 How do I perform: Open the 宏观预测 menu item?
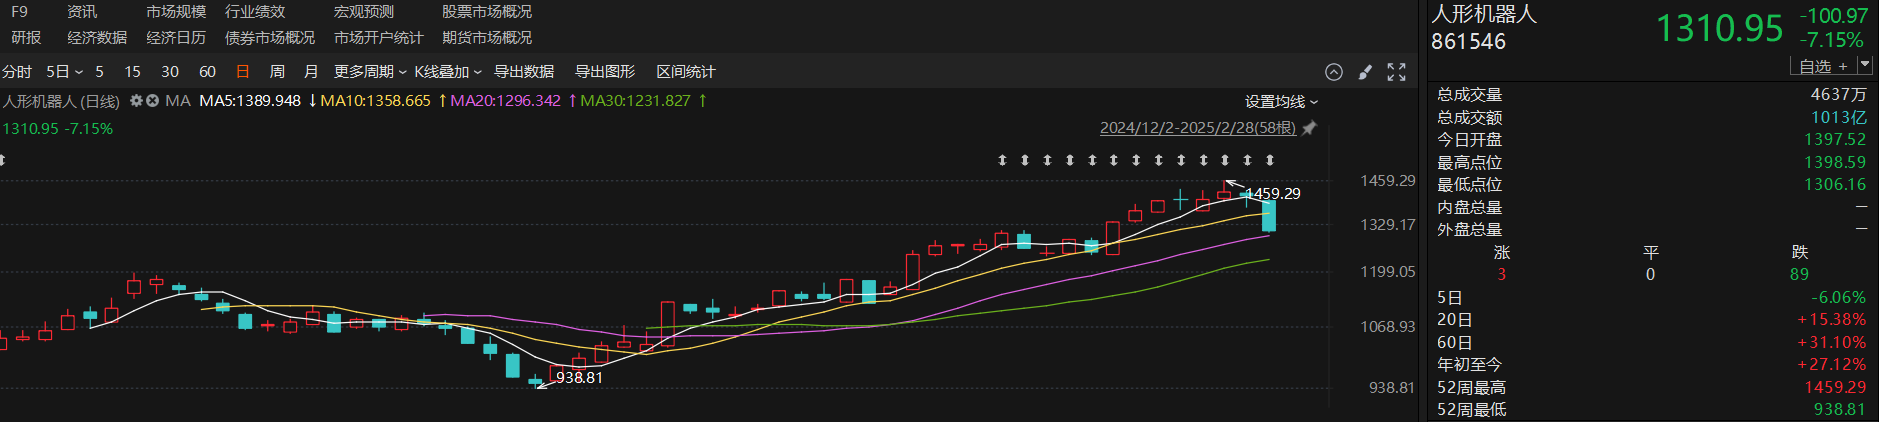(364, 12)
